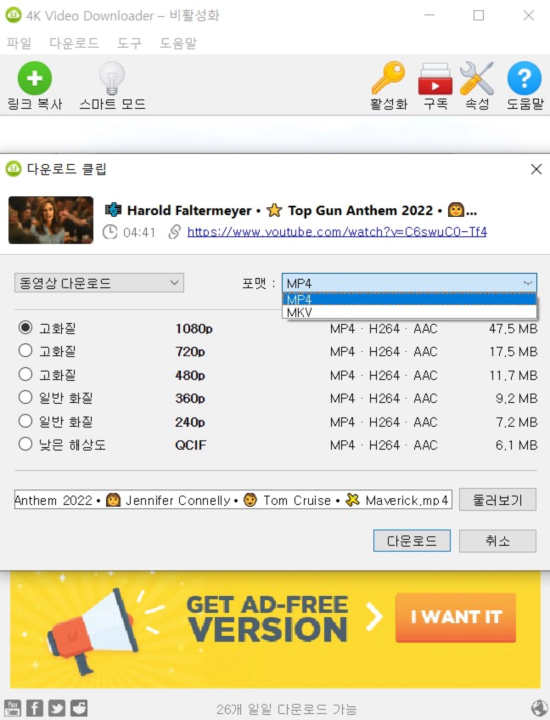Open the 도움말 menu in menu bar
Screen dimensions: 550x720
click(178, 43)
